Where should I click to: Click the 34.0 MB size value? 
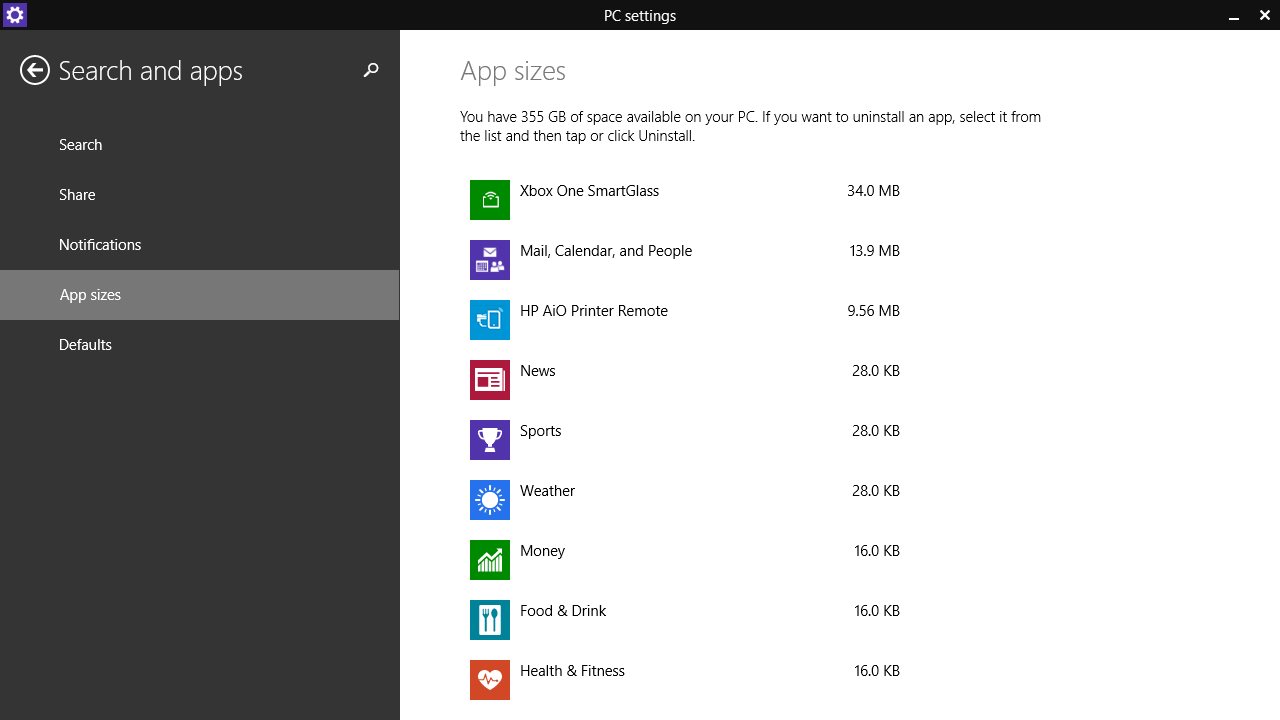click(x=873, y=191)
